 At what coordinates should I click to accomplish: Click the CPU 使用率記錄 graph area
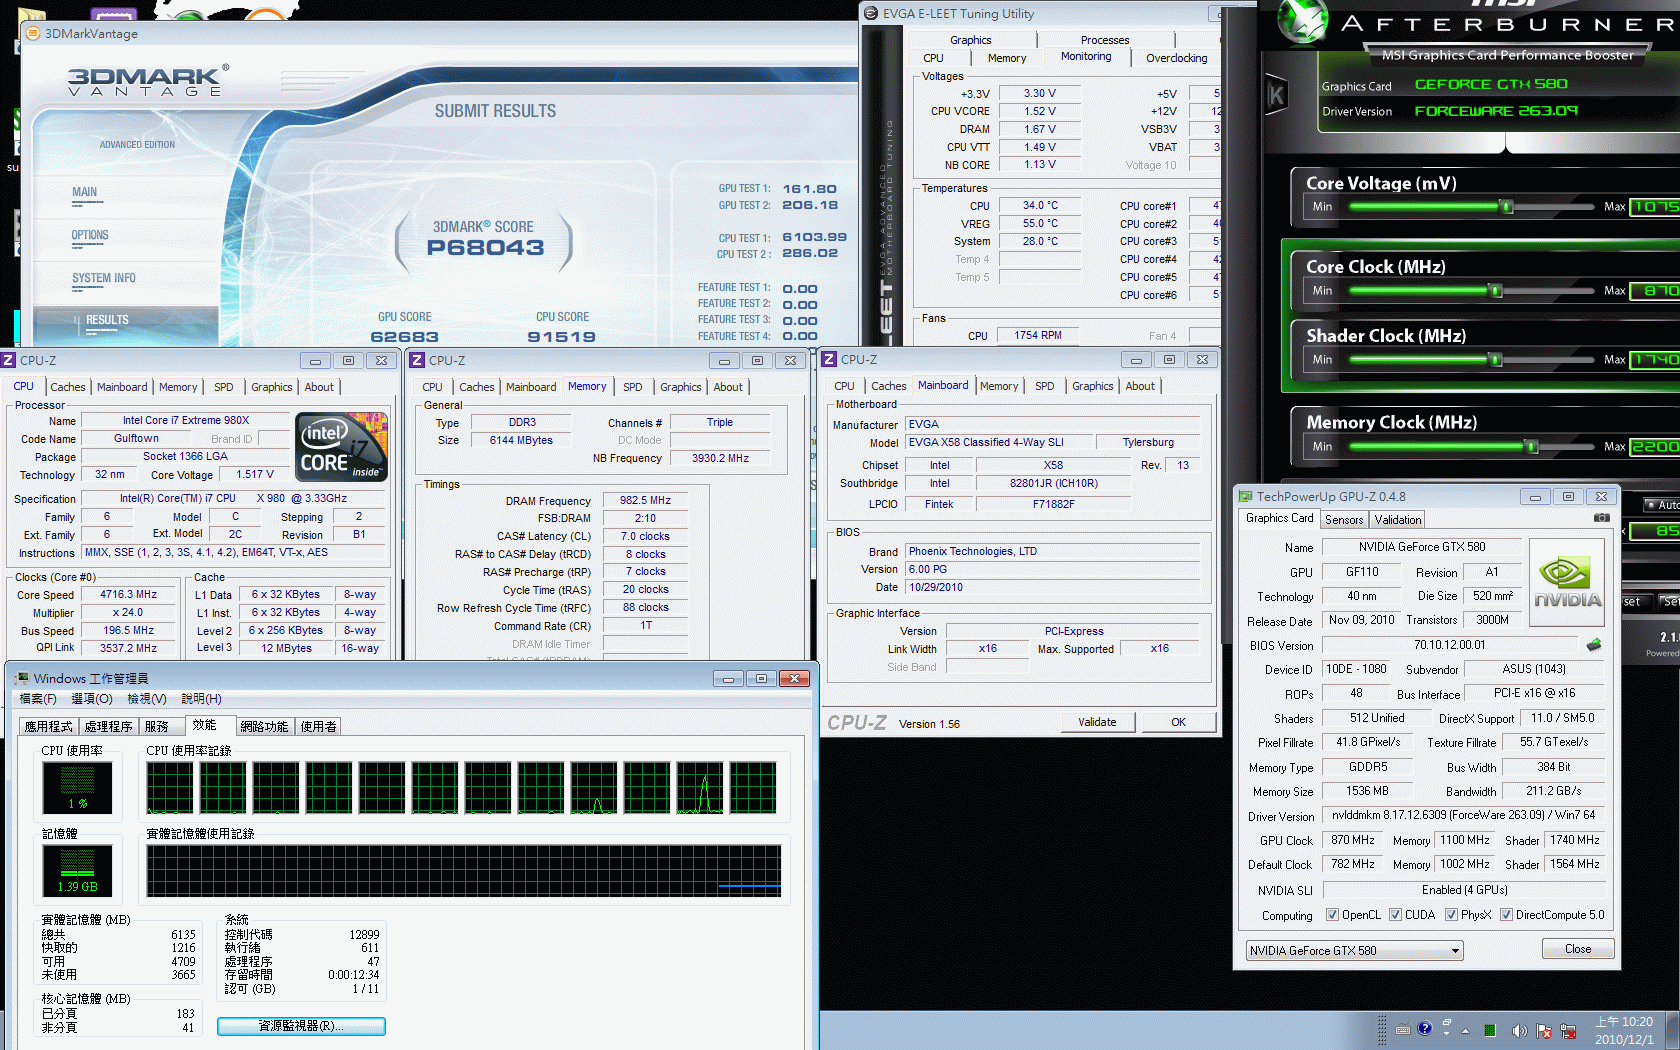461,788
